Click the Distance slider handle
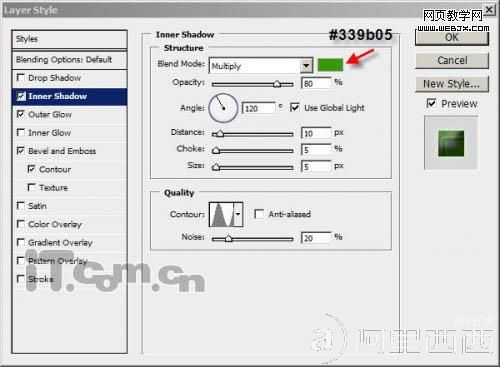Image resolution: width=500 pixels, height=367 pixels. 219,134
